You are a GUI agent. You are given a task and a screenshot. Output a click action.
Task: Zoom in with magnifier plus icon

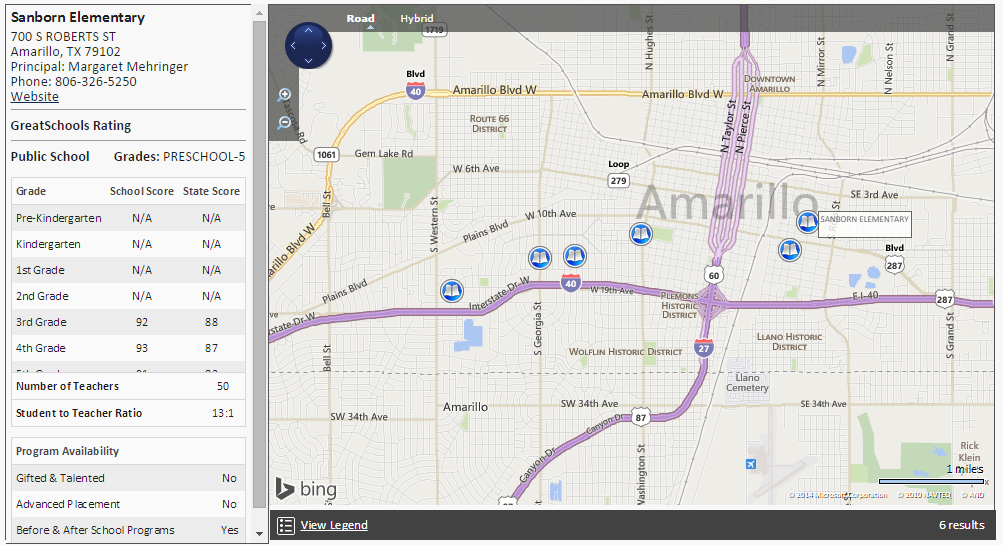click(x=285, y=96)
